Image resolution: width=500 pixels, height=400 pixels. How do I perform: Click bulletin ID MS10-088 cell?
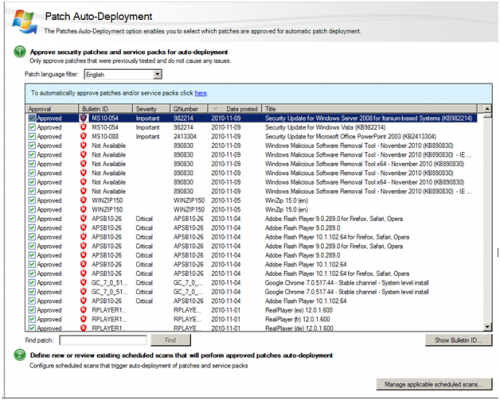(105, 136)
